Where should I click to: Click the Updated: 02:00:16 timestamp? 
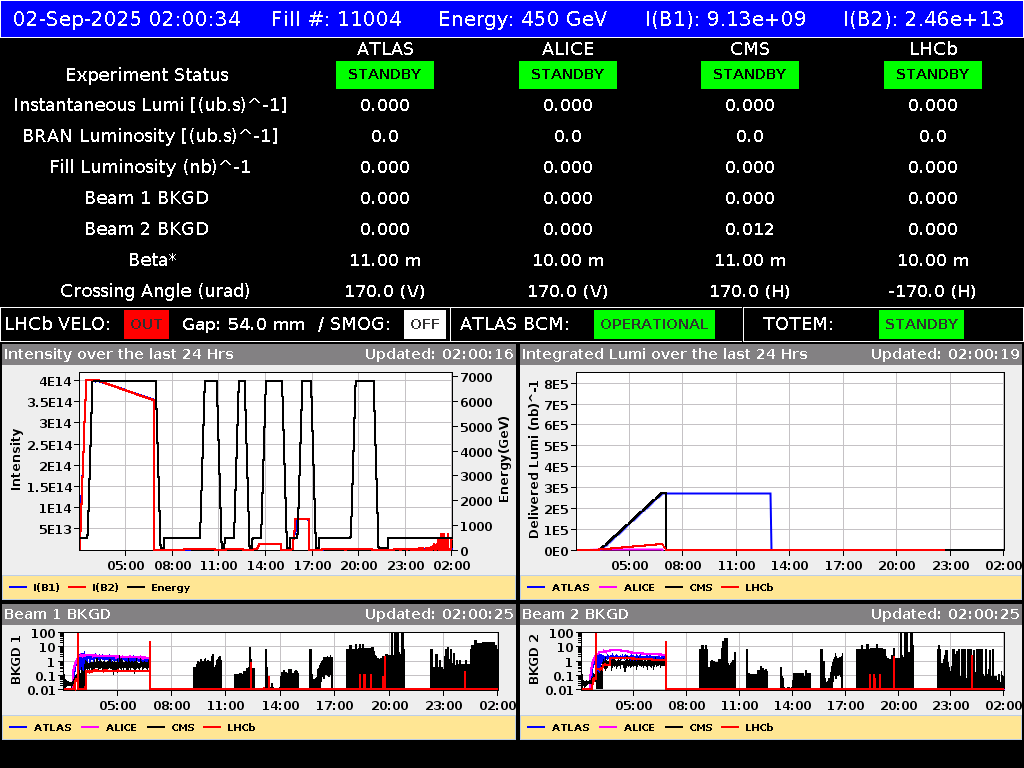(x=440, y=355)
